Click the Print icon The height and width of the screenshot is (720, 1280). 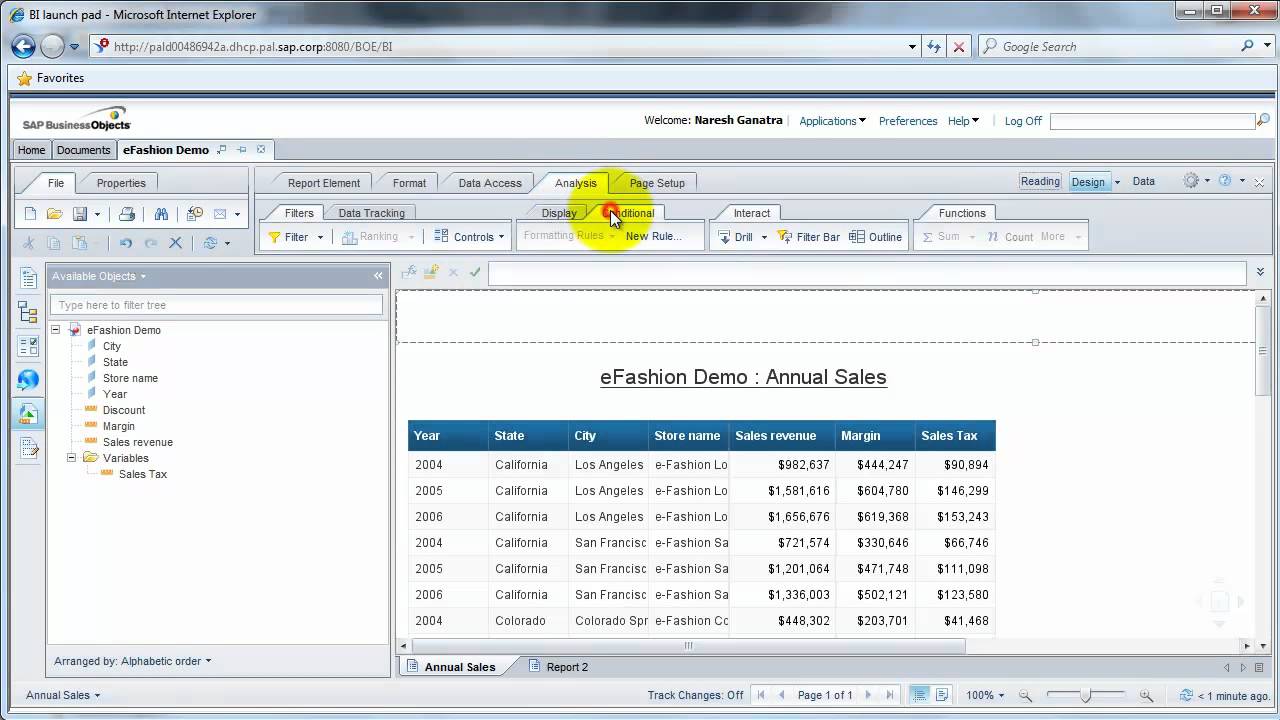127,214
